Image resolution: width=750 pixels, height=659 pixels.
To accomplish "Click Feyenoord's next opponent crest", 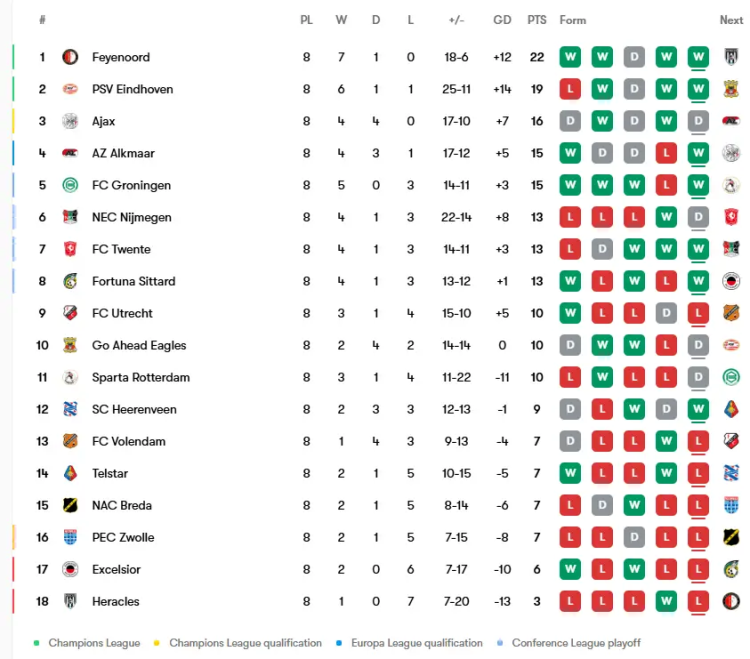I will 731,57.
